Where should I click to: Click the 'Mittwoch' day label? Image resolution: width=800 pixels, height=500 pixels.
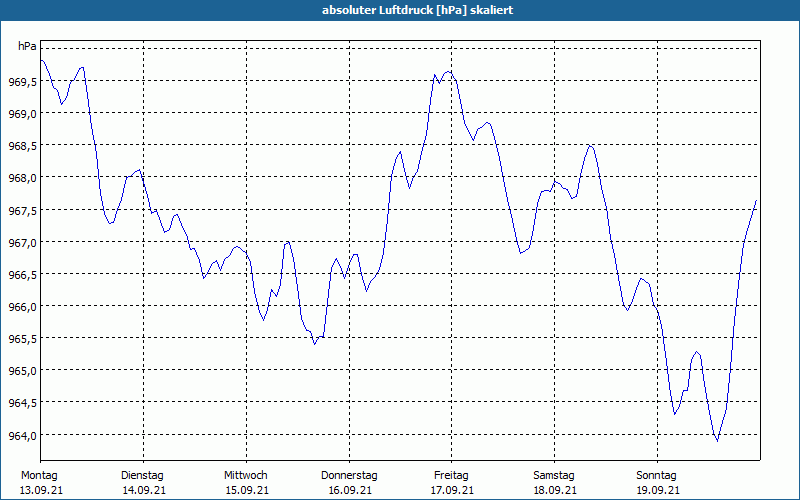click(245, 476)
